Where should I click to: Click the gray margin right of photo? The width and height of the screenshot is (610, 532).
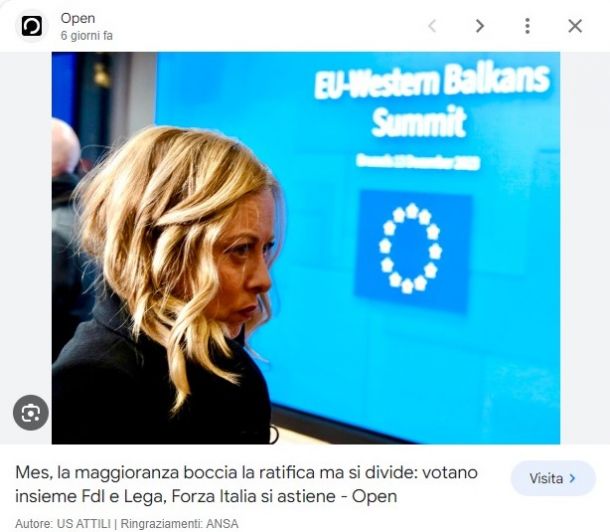click(x=585, y=248)
